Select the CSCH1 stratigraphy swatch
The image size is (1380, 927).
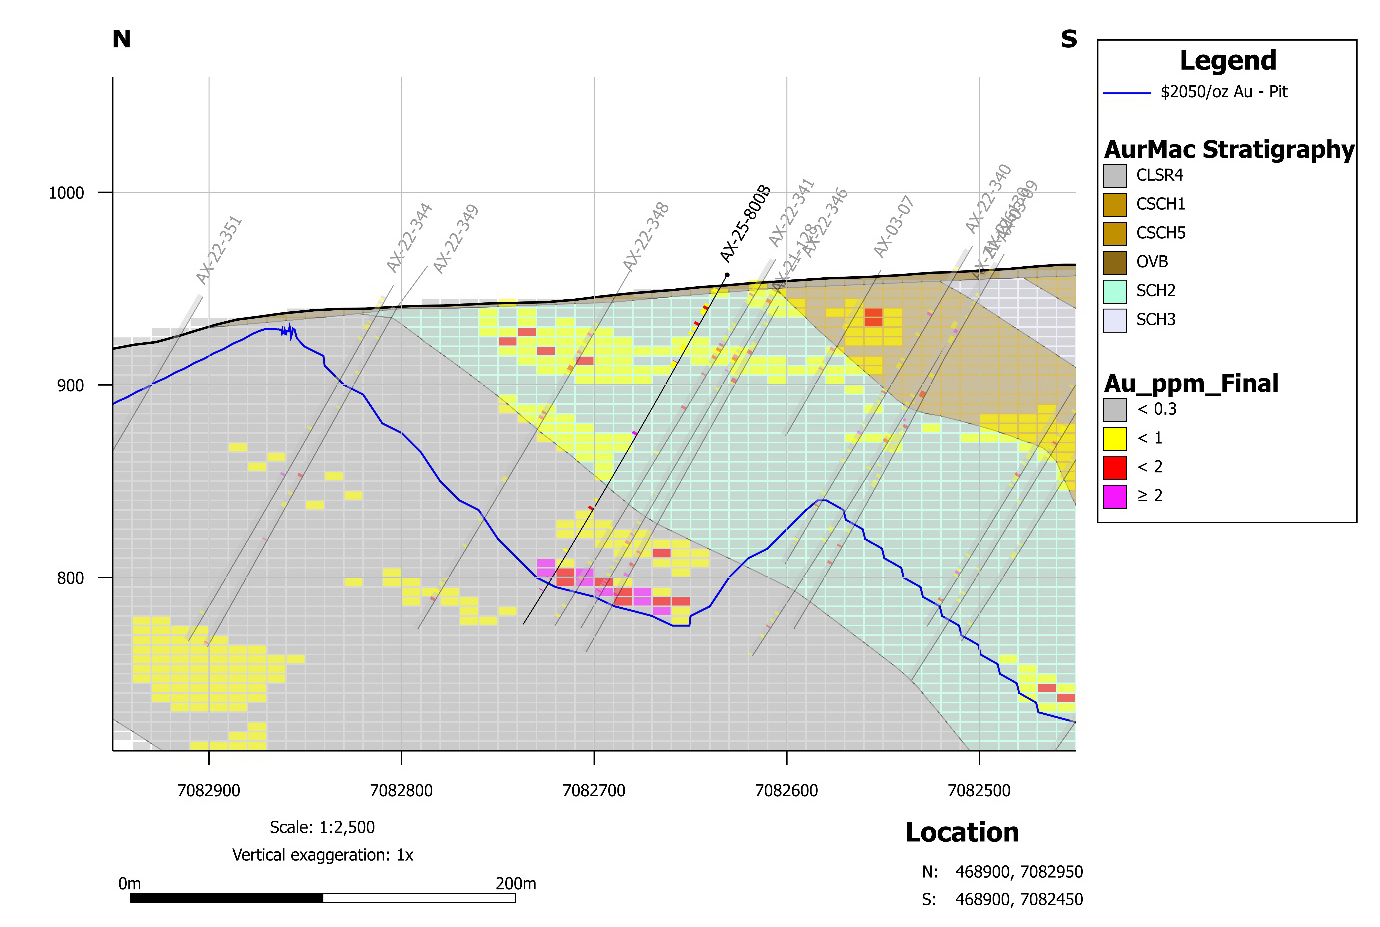1114,205
